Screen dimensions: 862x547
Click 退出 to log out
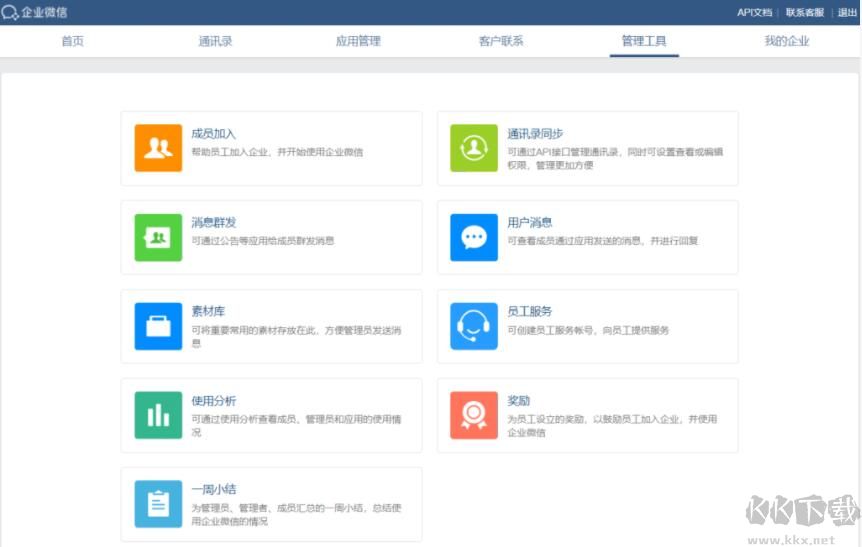tap(847, 12)
